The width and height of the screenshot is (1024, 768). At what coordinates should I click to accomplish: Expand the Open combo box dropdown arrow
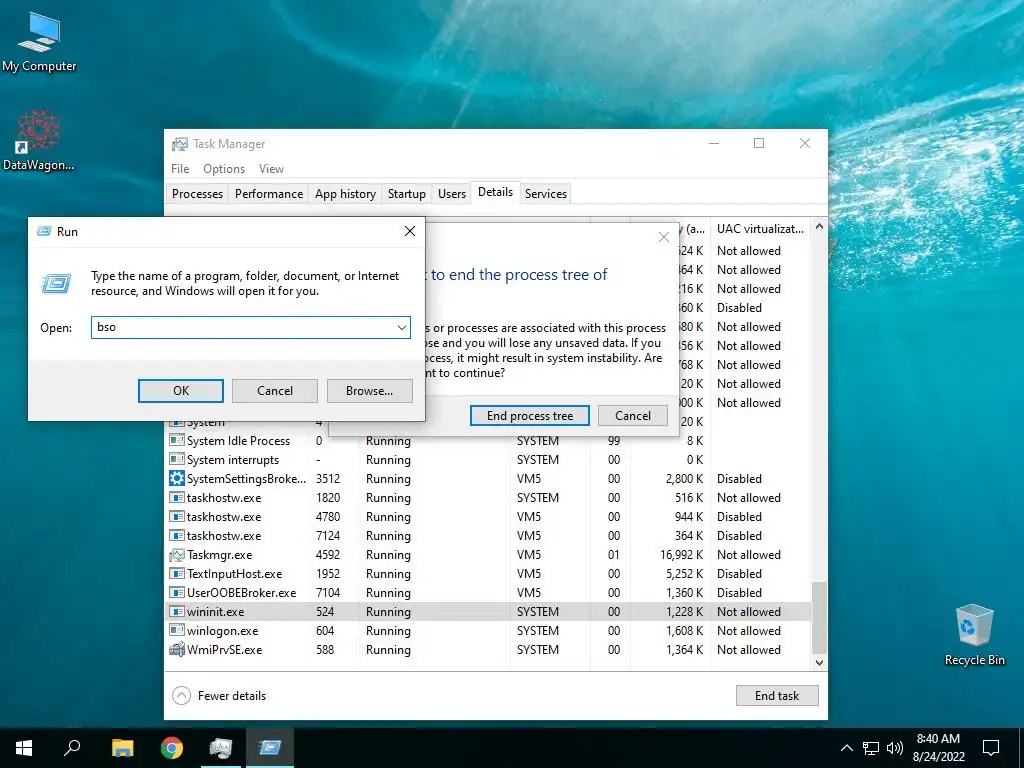pyautogui.click(x=402, y=327)
